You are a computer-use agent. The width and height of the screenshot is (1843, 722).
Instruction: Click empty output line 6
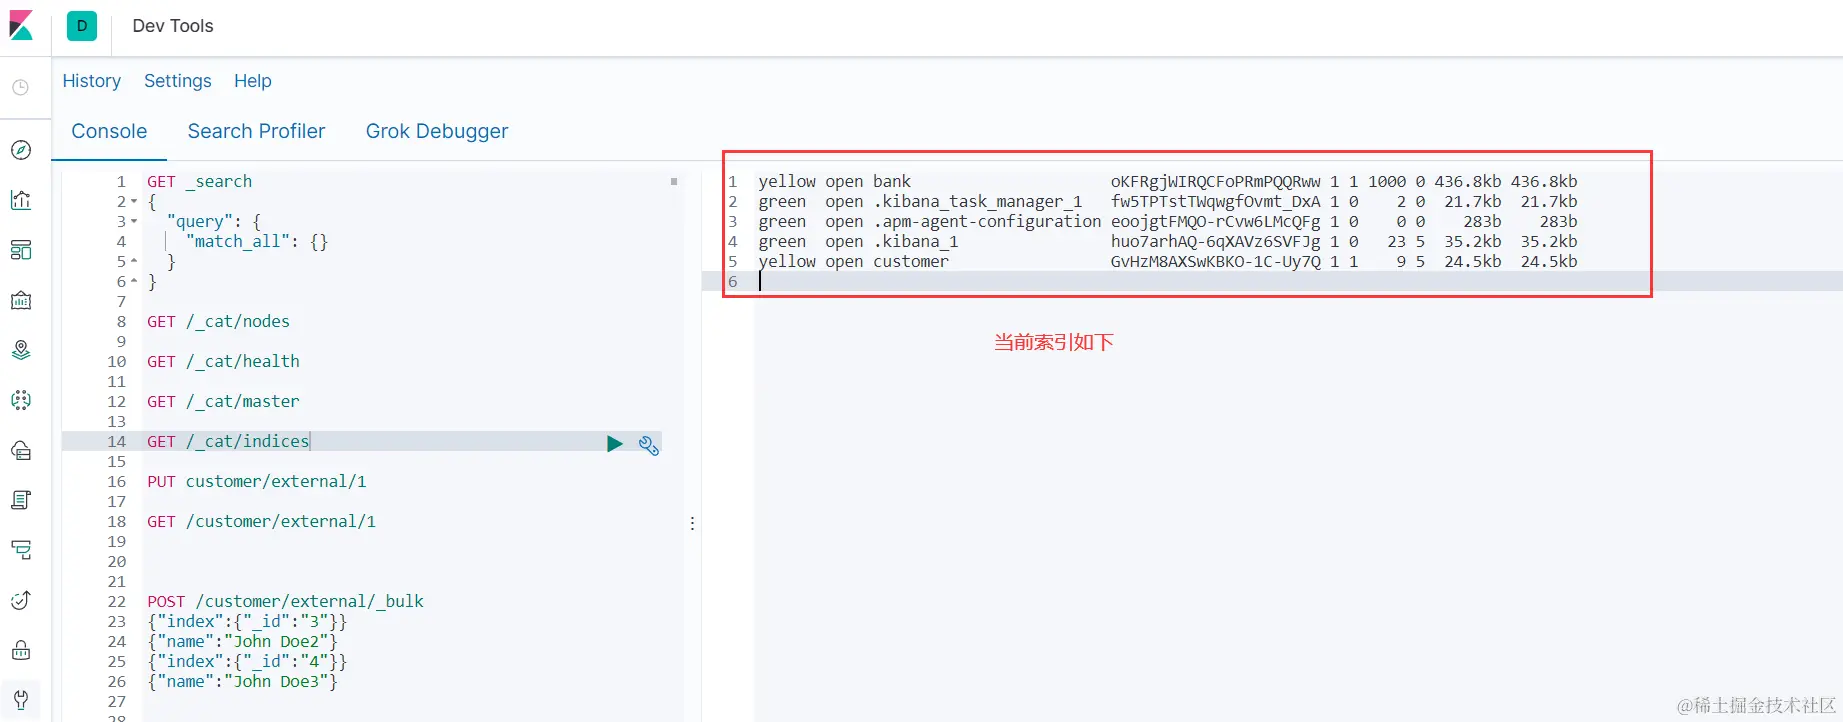tap(1298, 282)
